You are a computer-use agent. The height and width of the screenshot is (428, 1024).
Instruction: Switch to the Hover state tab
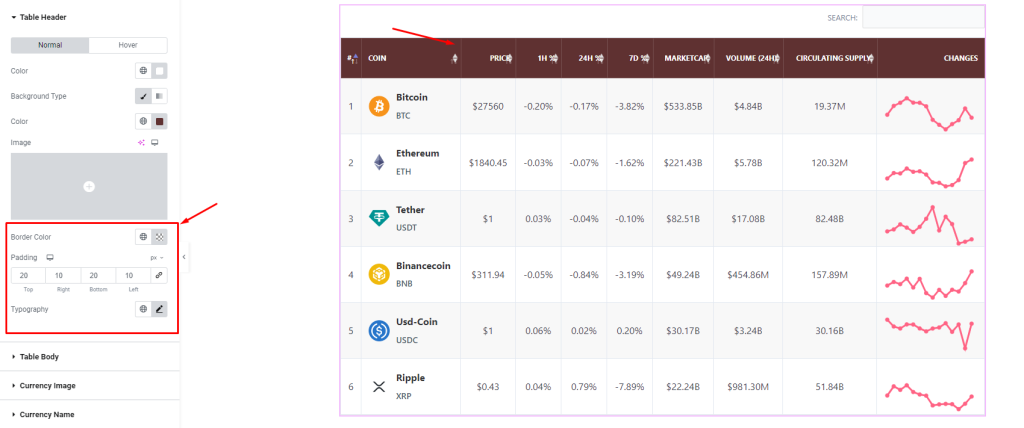[128, 45]
